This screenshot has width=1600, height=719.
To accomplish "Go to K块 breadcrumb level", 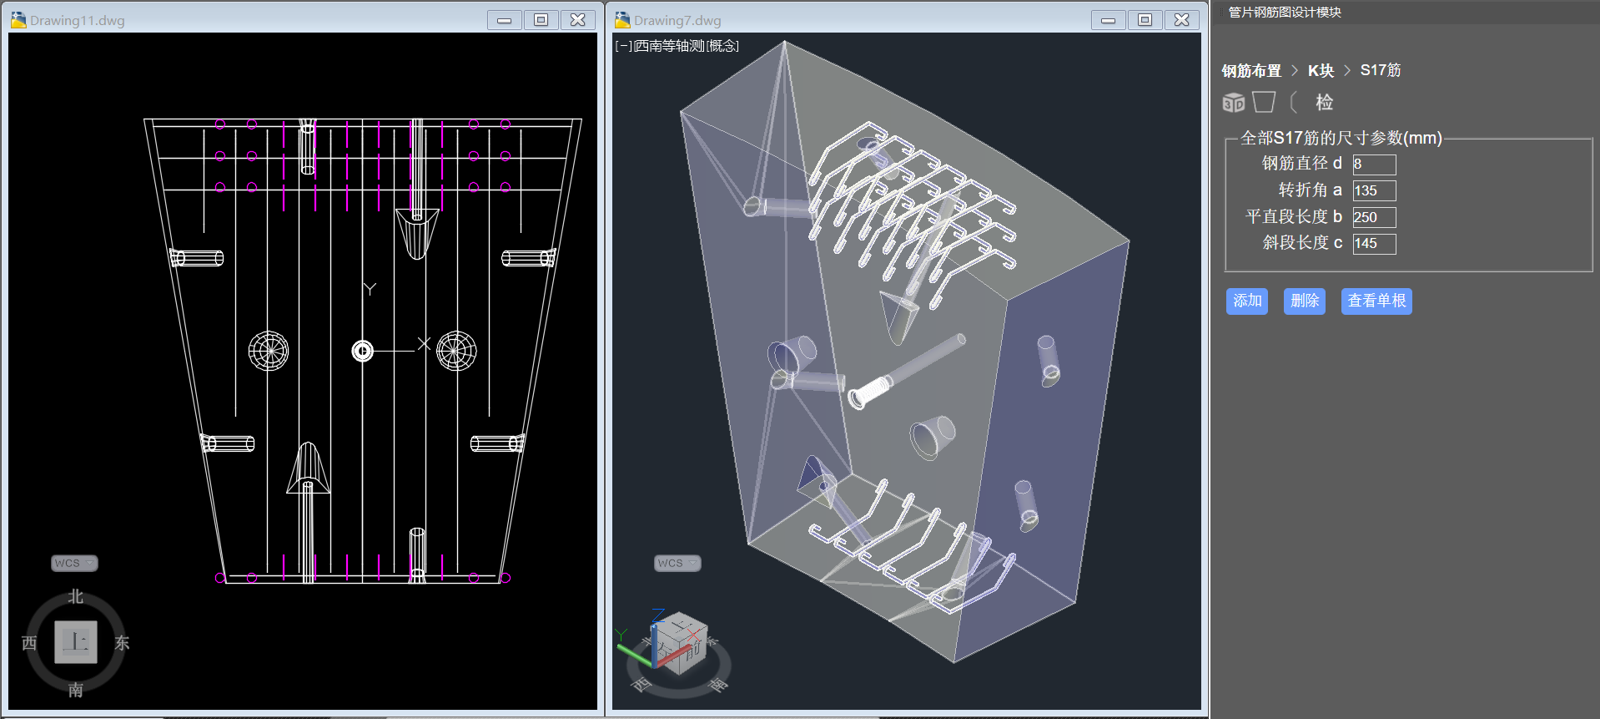I will (1321, 71).
